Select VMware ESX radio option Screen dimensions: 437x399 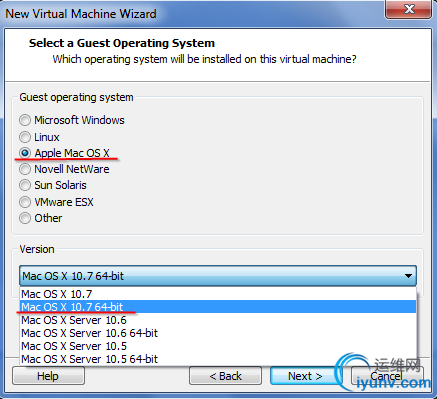pyautogui.click(x=25, y=202)
